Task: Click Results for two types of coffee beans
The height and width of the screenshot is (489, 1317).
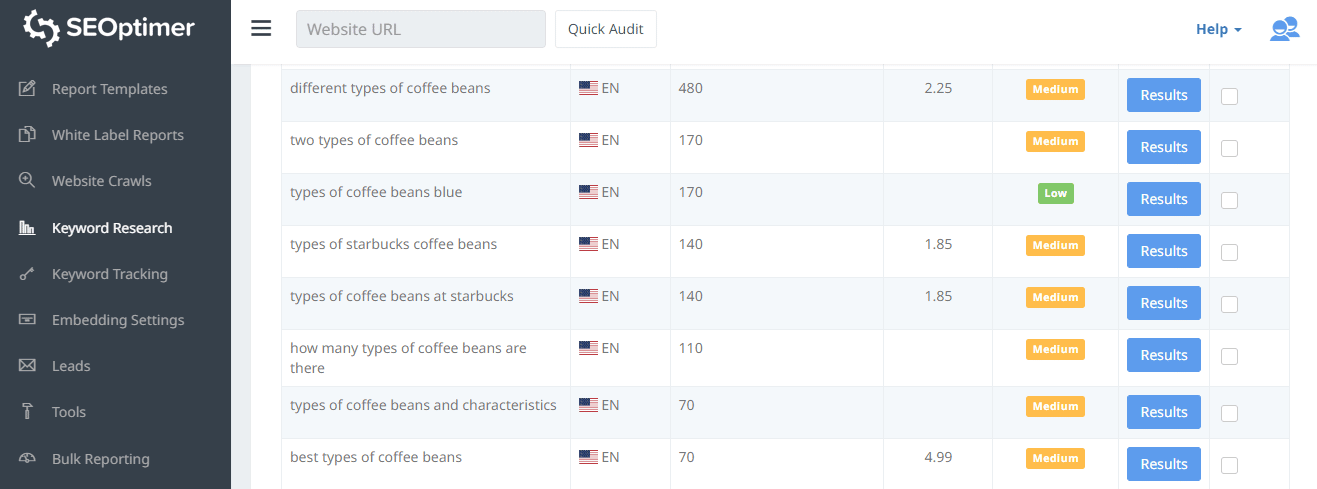Action: pos(1163,147)
